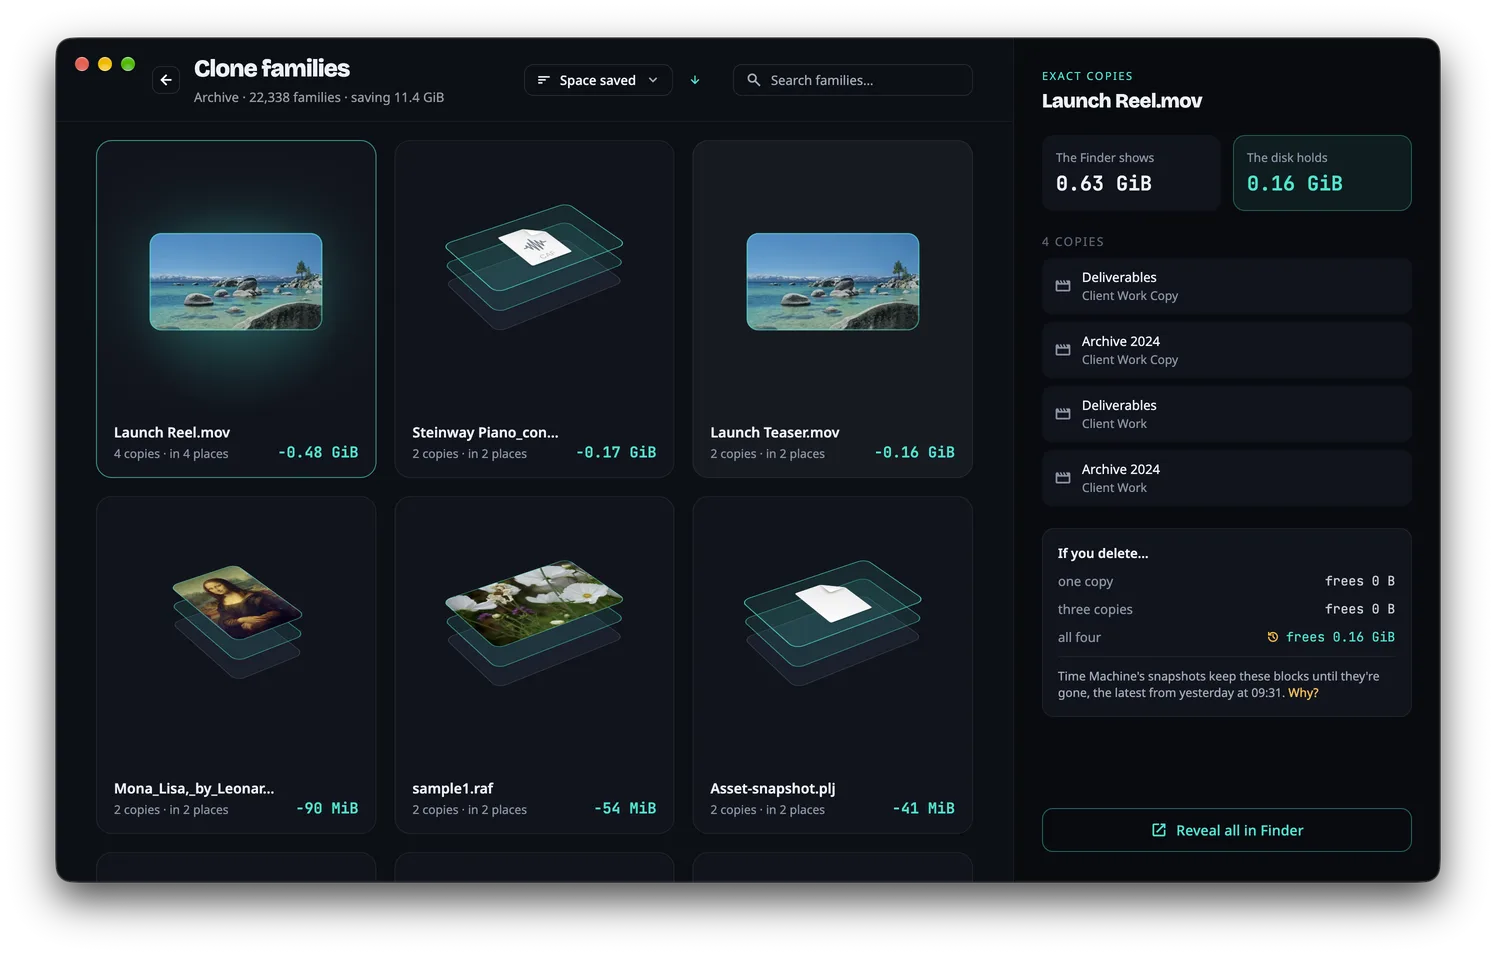1496x956 pixels.
Task: Click Reveal all in Finder button
Action: coord(1227,830)
